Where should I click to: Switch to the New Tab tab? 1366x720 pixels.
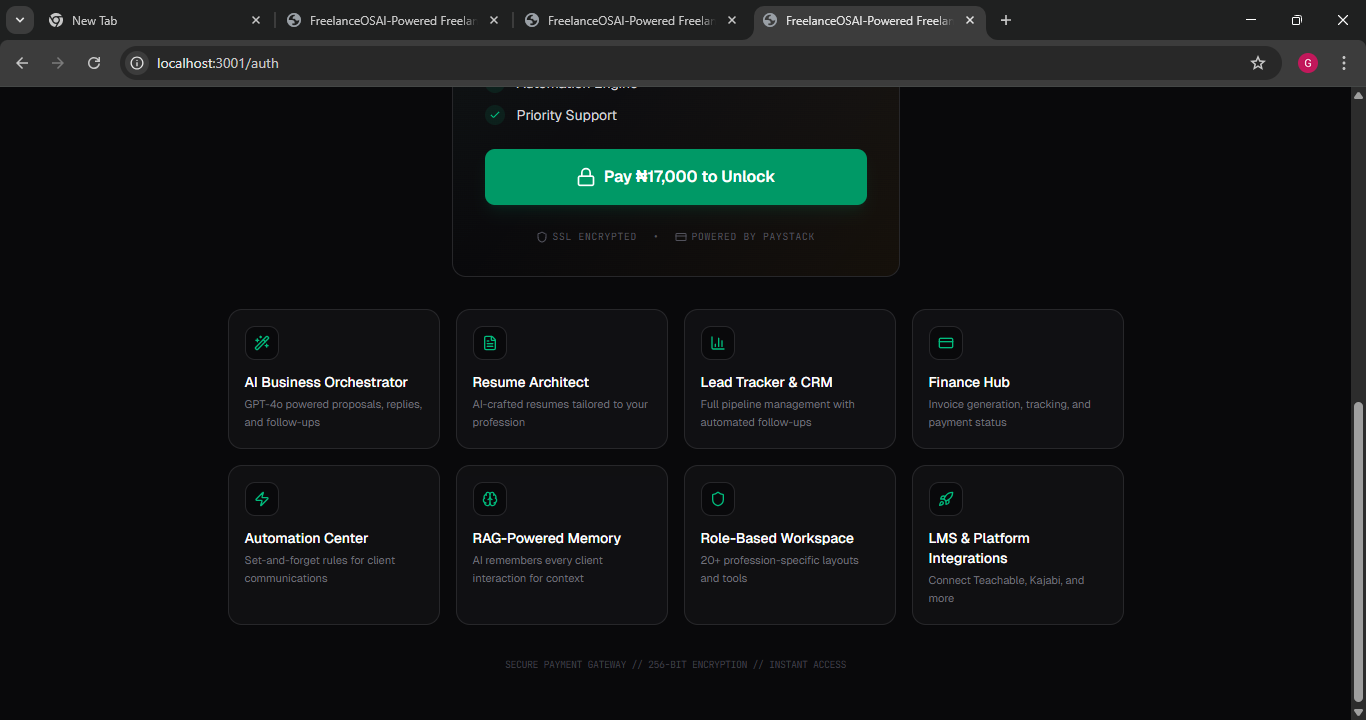click(155, 20)
